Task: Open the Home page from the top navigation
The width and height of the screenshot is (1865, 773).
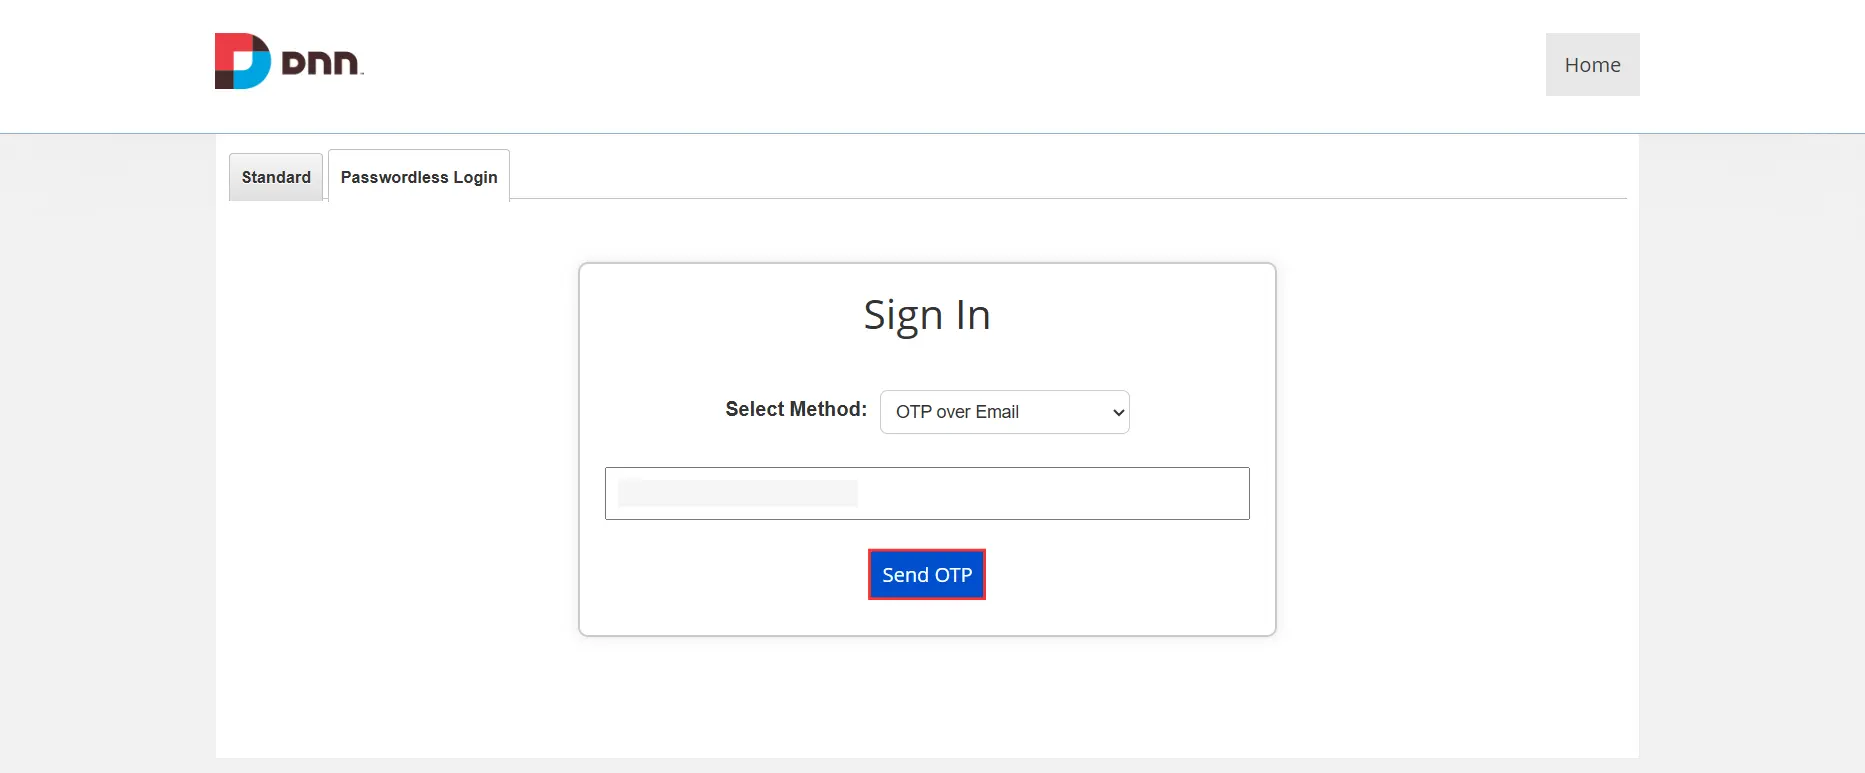Action: click(1591, 64)
